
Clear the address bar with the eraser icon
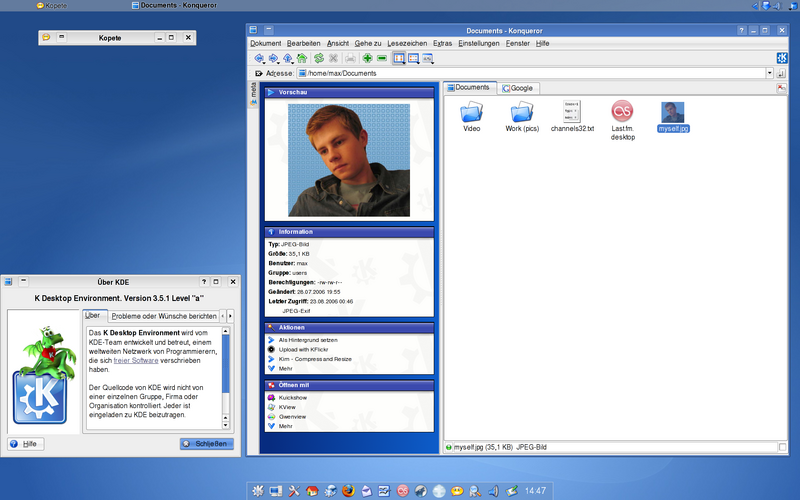(x=258, y=73)
